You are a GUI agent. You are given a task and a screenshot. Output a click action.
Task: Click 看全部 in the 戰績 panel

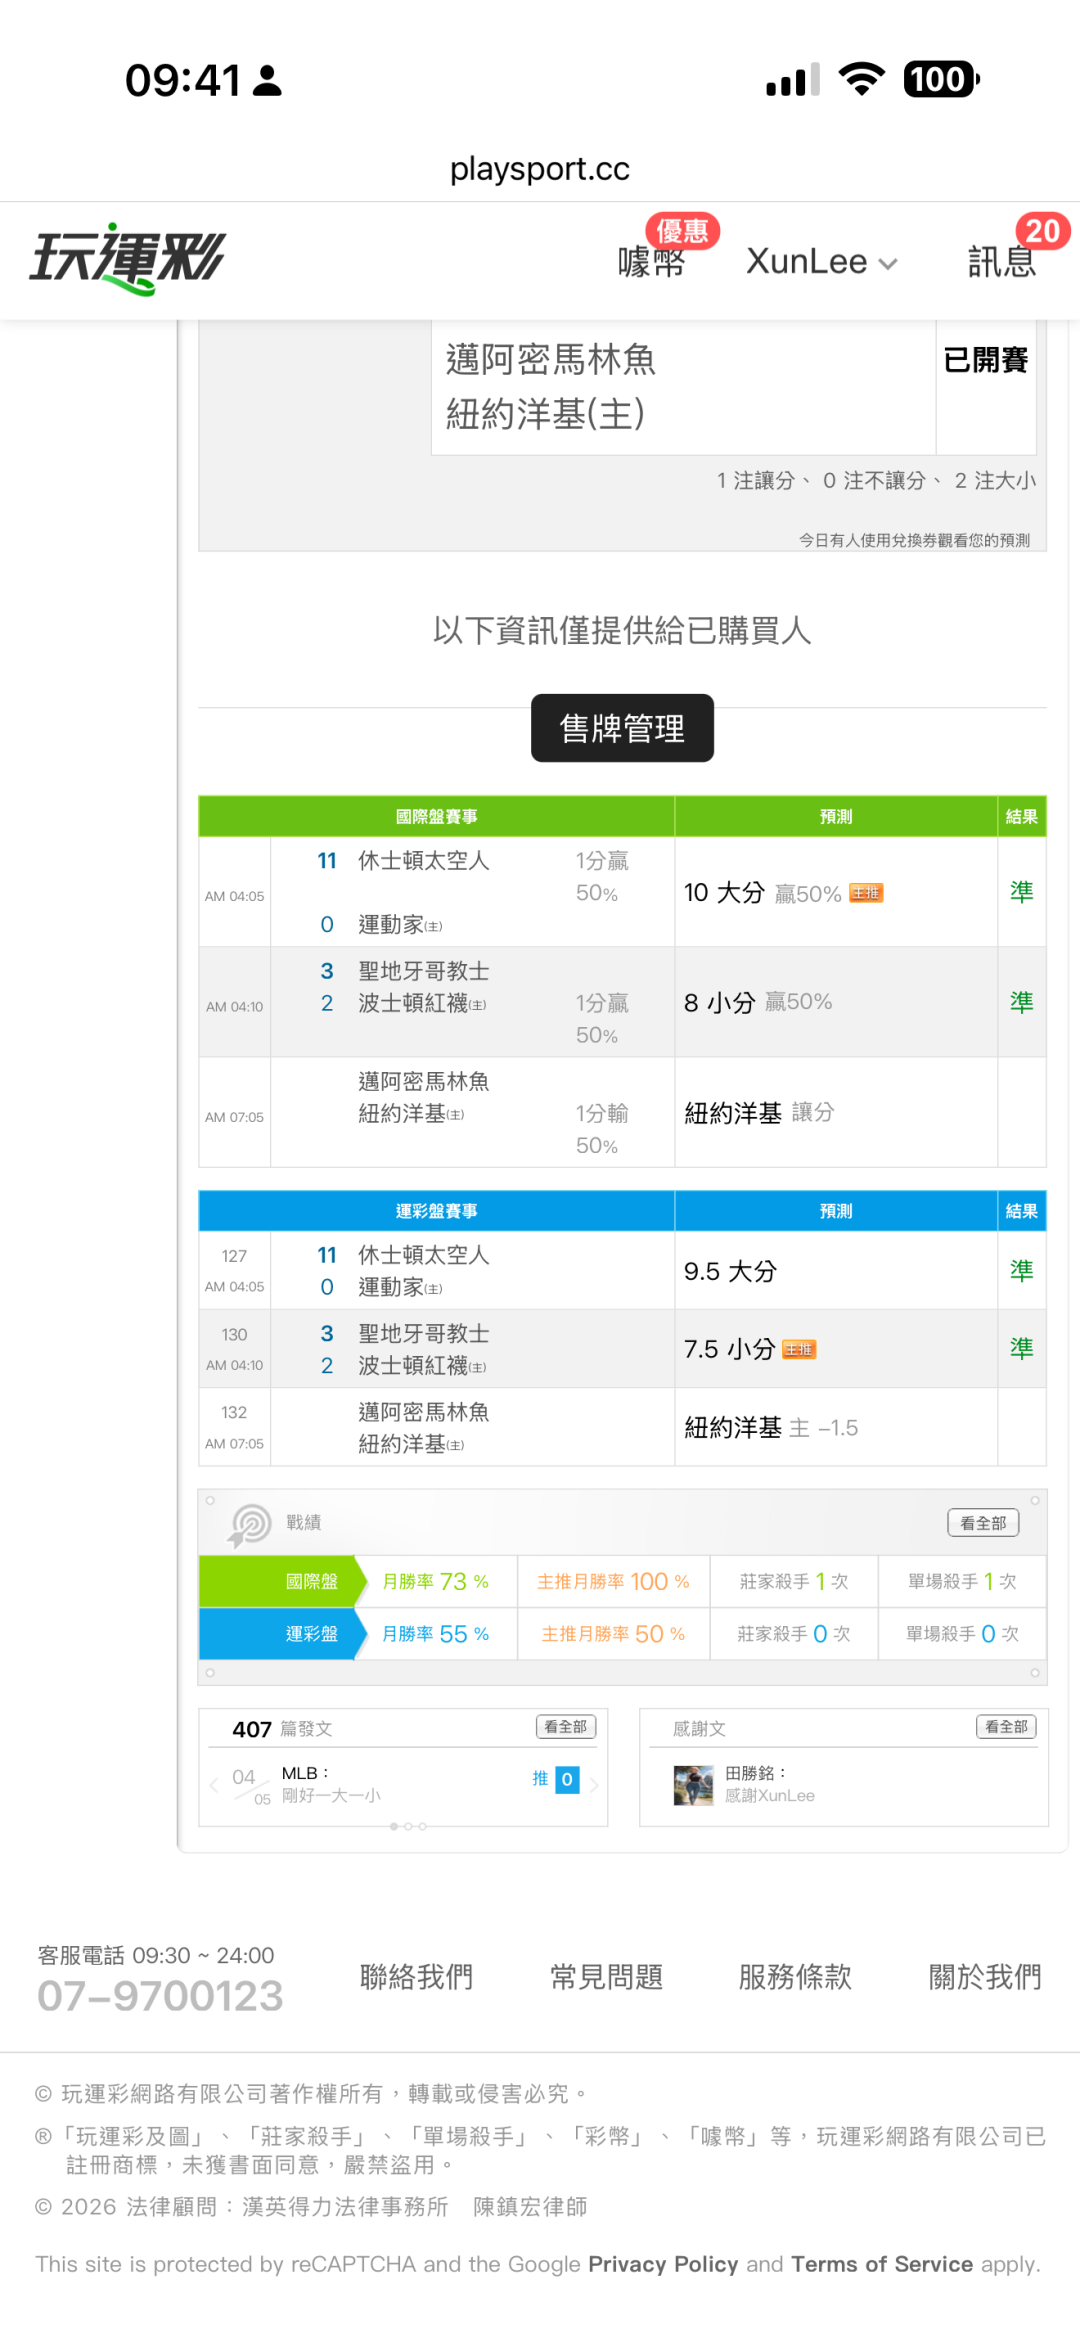pyautogui.click(x=982, y=1523)
